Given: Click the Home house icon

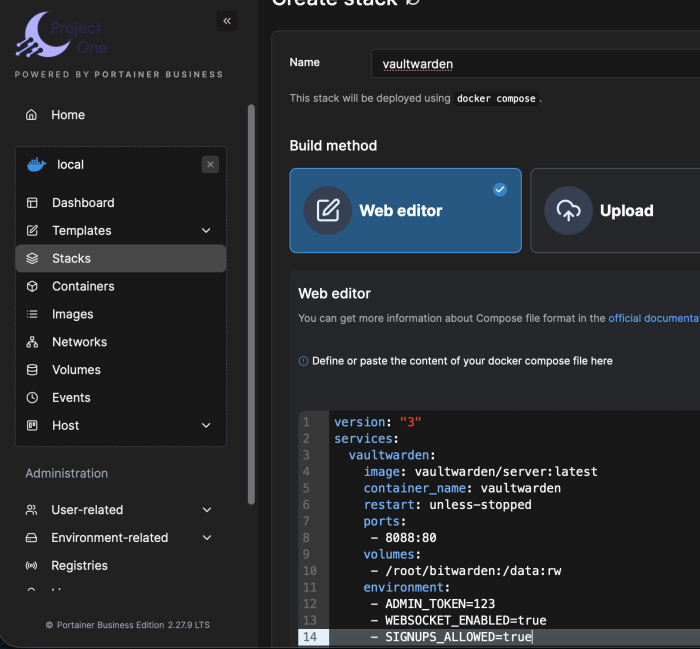Looking at the screenshot, I should click(31, 115).
